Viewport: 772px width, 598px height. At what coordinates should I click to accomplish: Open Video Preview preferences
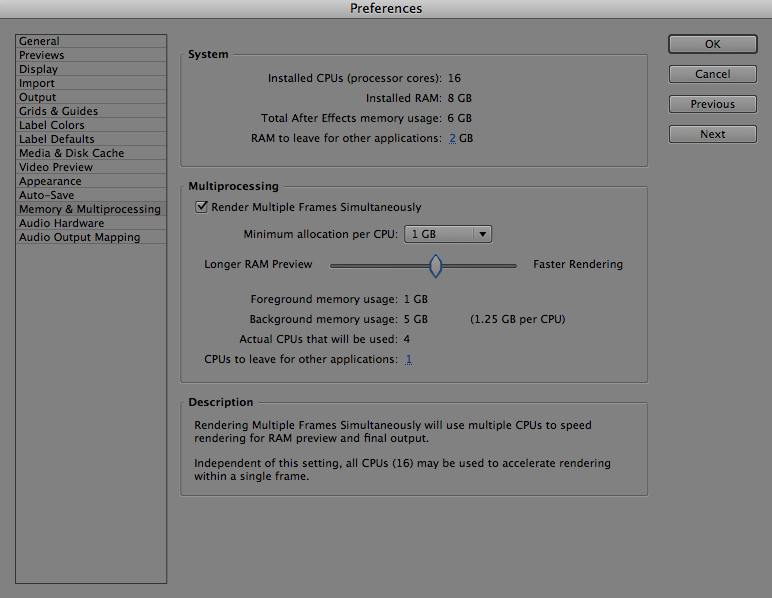coord(91,167)
